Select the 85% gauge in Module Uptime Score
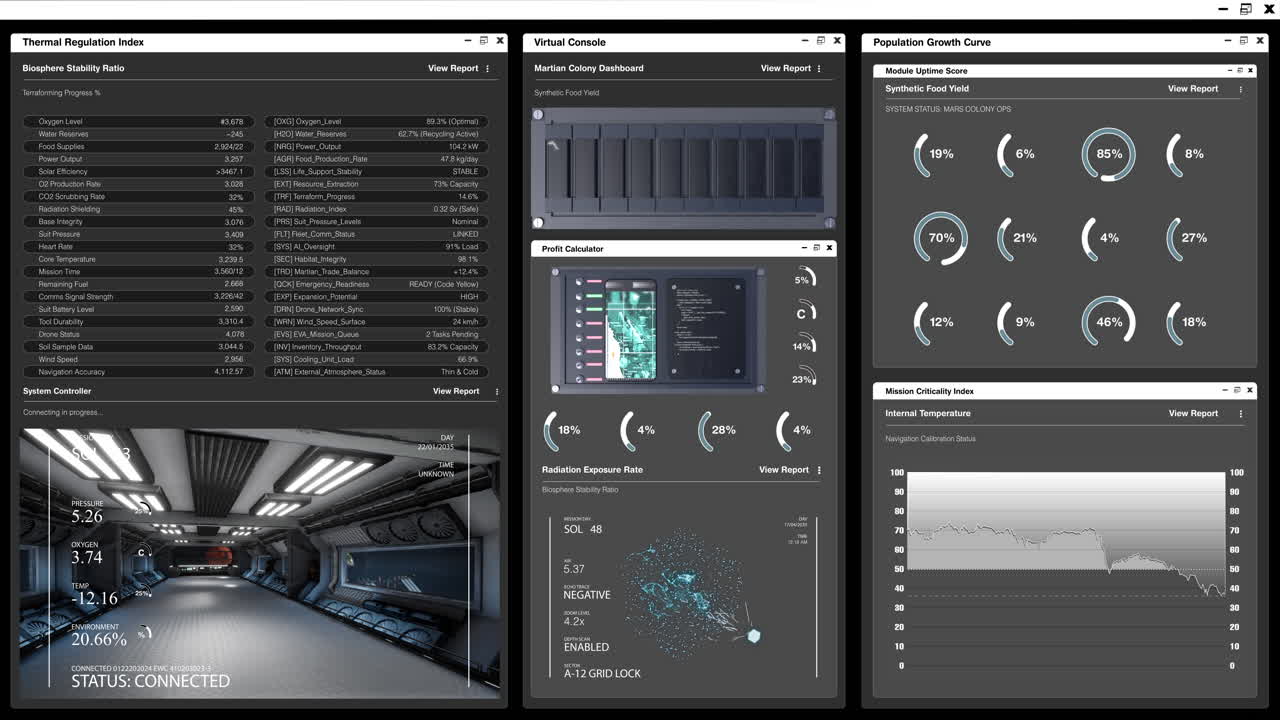 [x=1108, y=154]
